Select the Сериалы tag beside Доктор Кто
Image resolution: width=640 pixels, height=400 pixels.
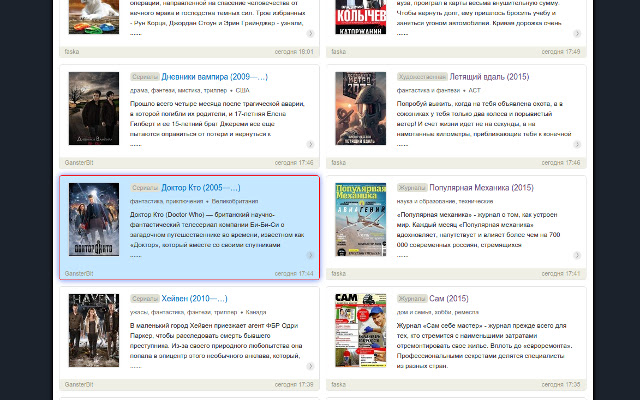coord(145,188)
